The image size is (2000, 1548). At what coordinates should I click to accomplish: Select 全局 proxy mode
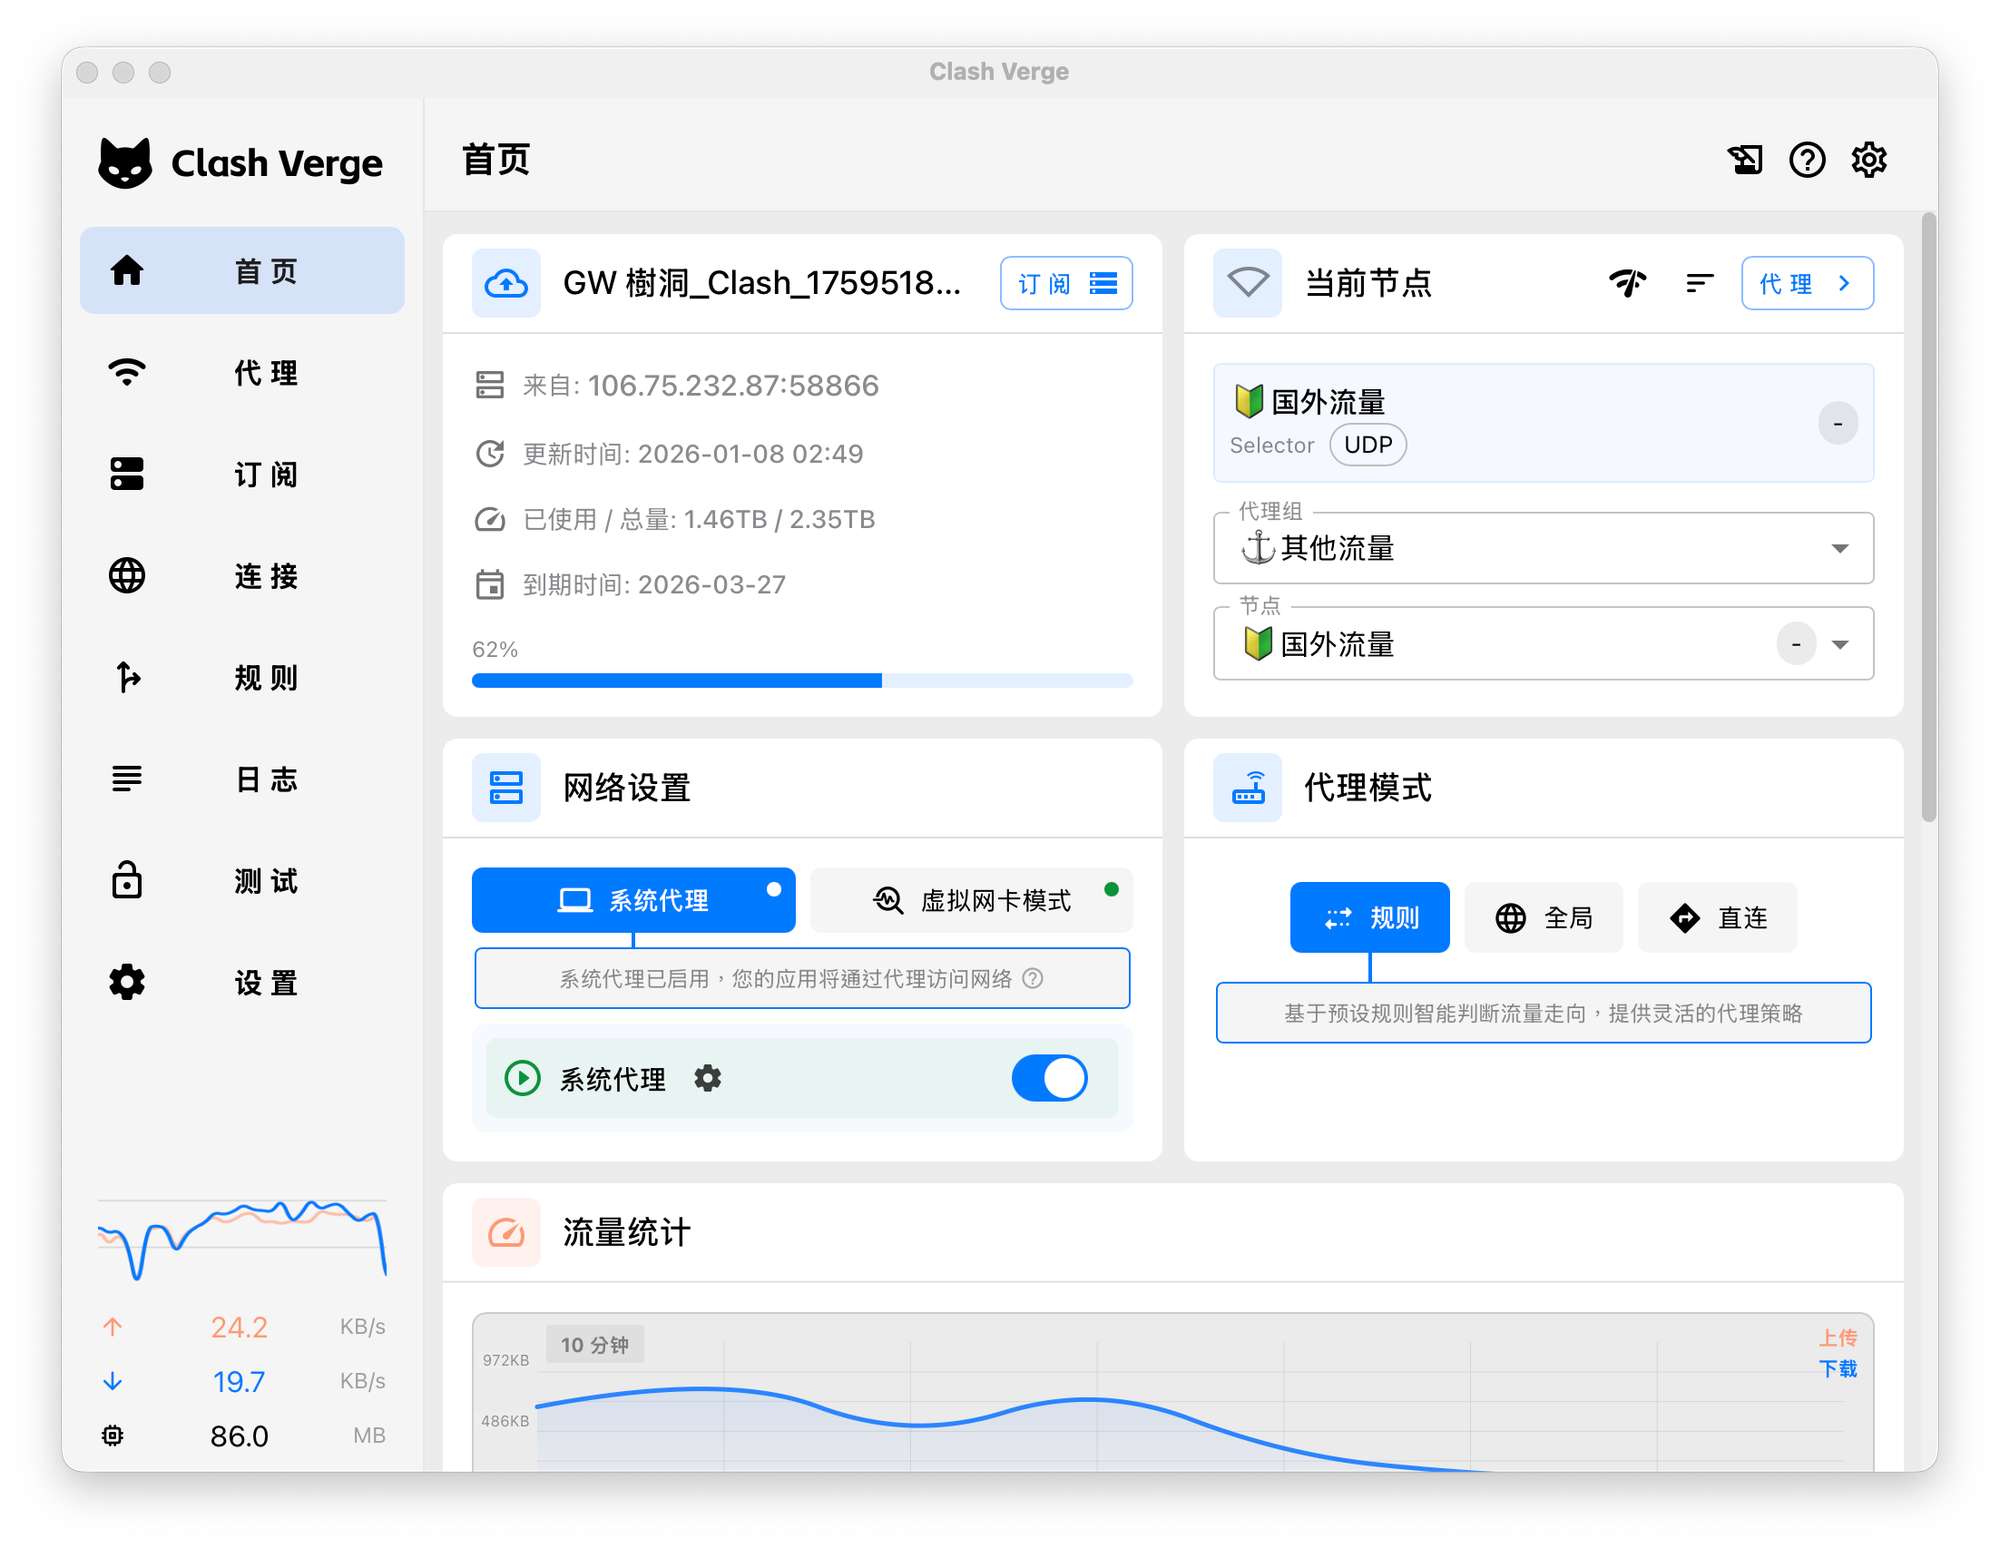point(1543,917)
